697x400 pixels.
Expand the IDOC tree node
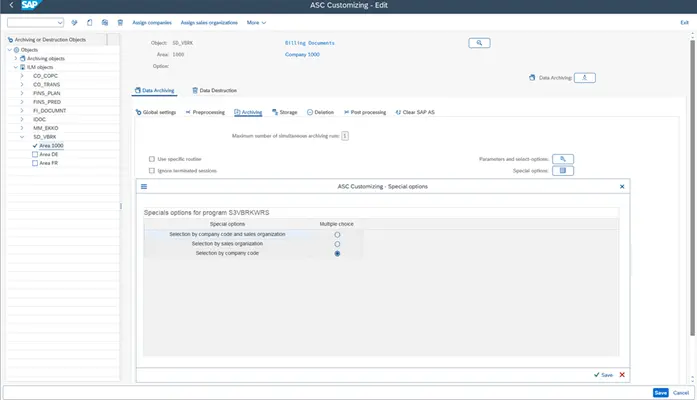point(22,120)
